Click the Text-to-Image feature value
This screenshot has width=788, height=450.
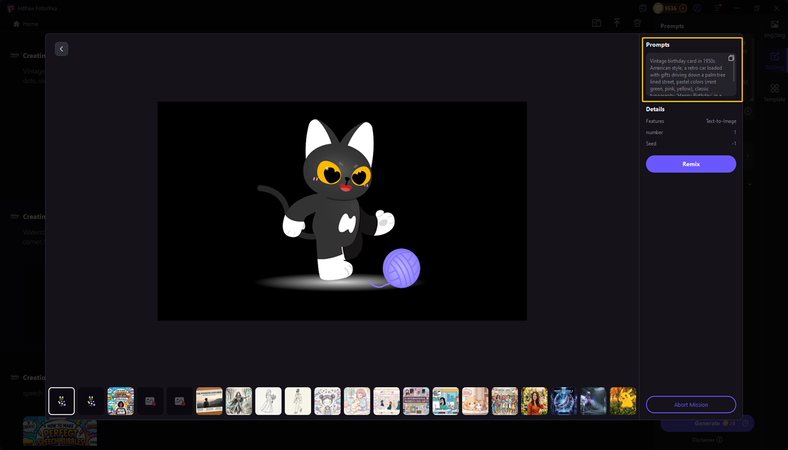point(721,121)
